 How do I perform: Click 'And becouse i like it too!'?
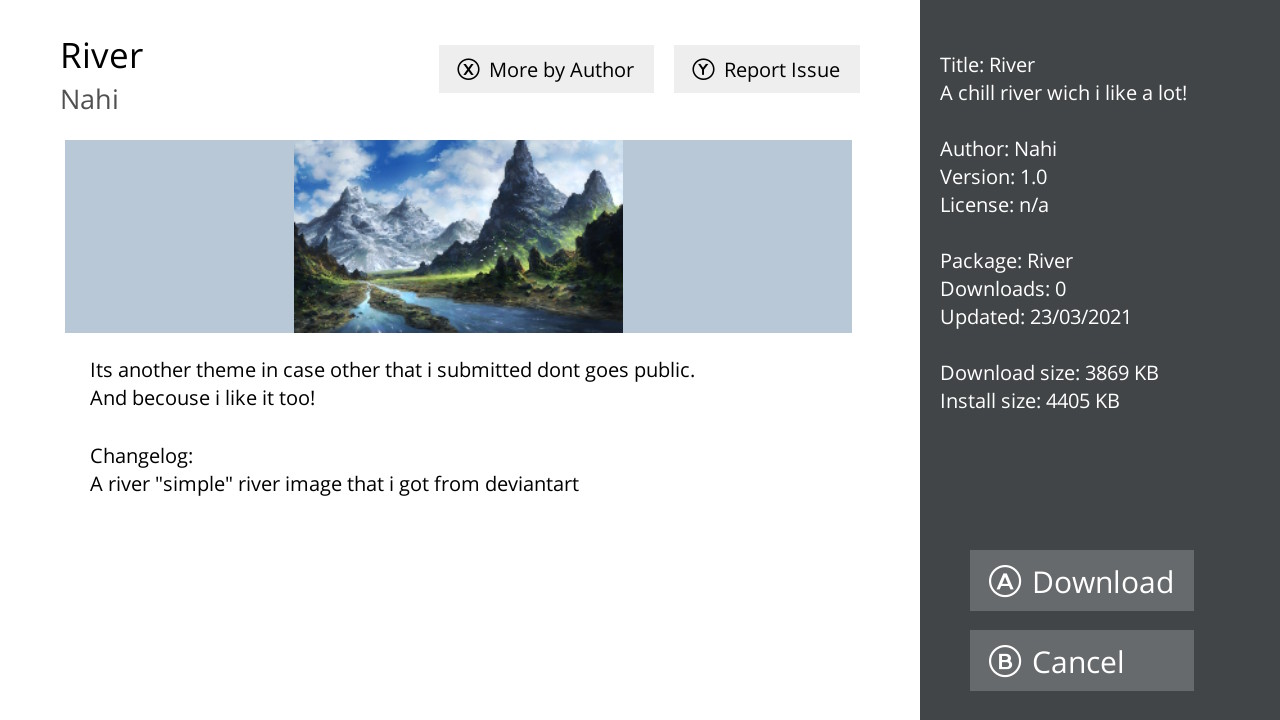[x=202, y=398]
